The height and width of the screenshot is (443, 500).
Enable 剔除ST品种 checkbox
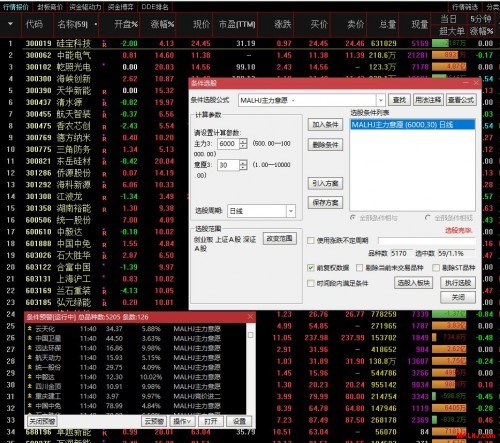point(436,268)
